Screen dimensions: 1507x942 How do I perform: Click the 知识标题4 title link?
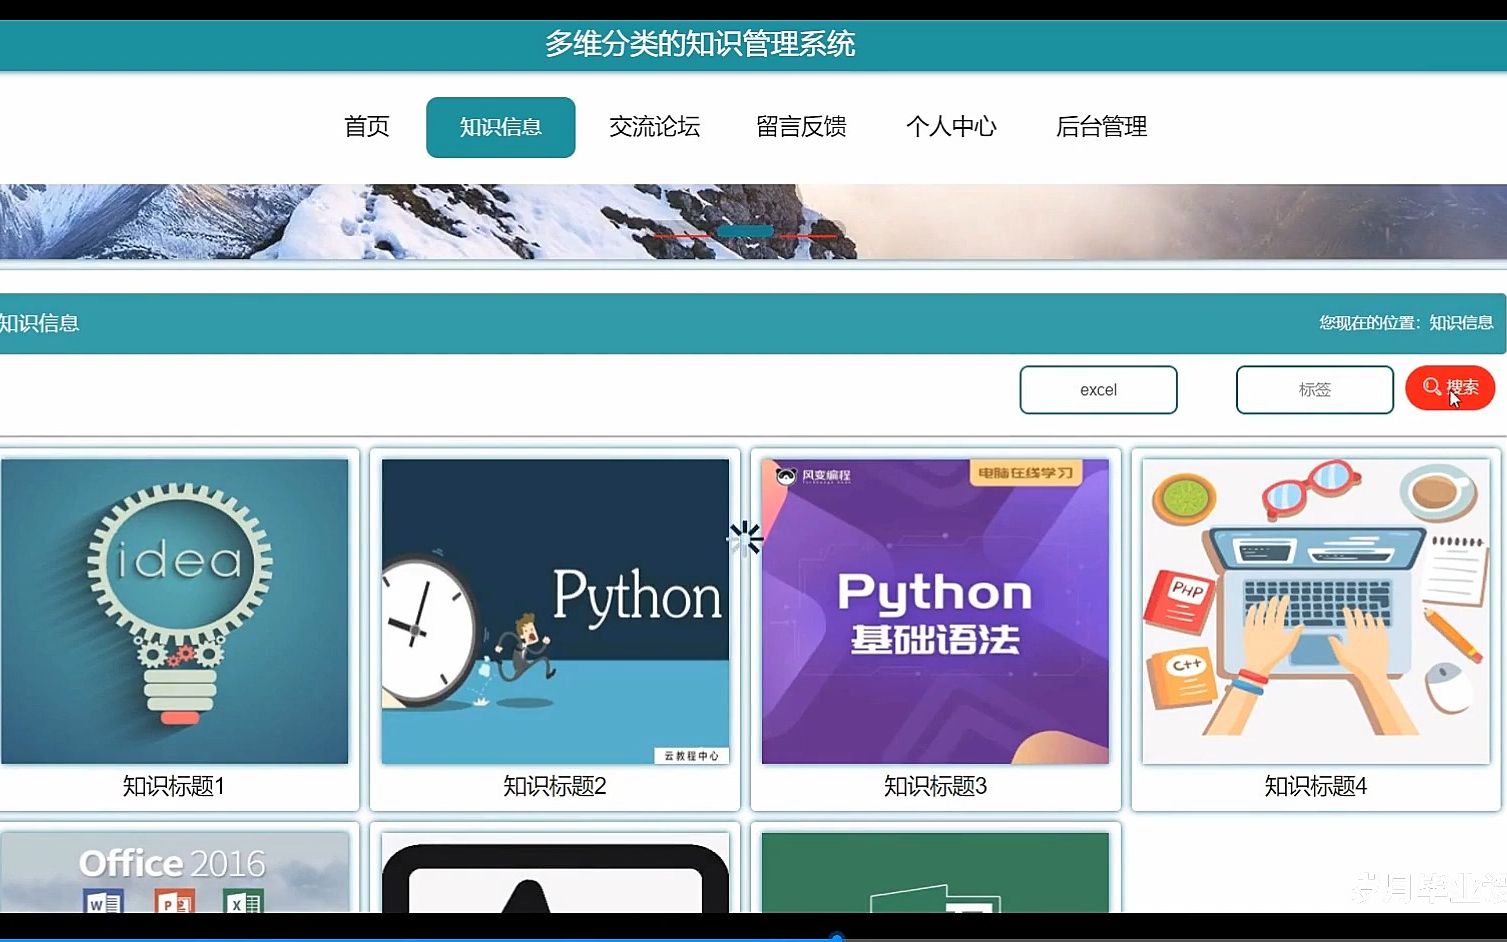[x=1315, y=787]
